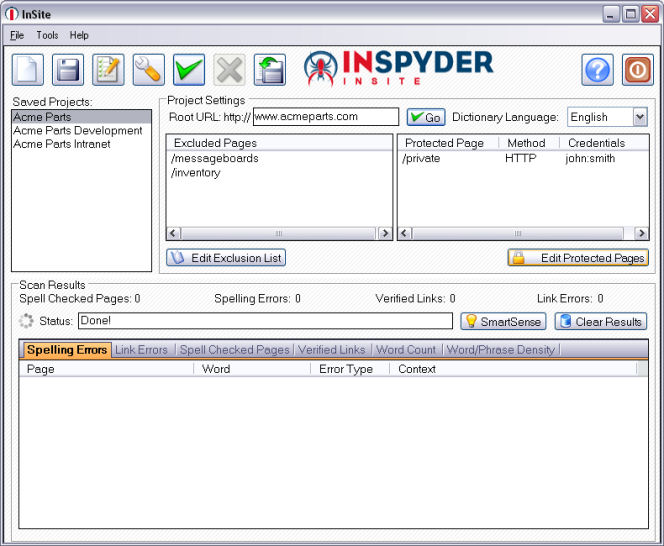This screenshot has height=546, width=664.
Task: Click the Edit Protected Pages button
Action: [578, 258]
